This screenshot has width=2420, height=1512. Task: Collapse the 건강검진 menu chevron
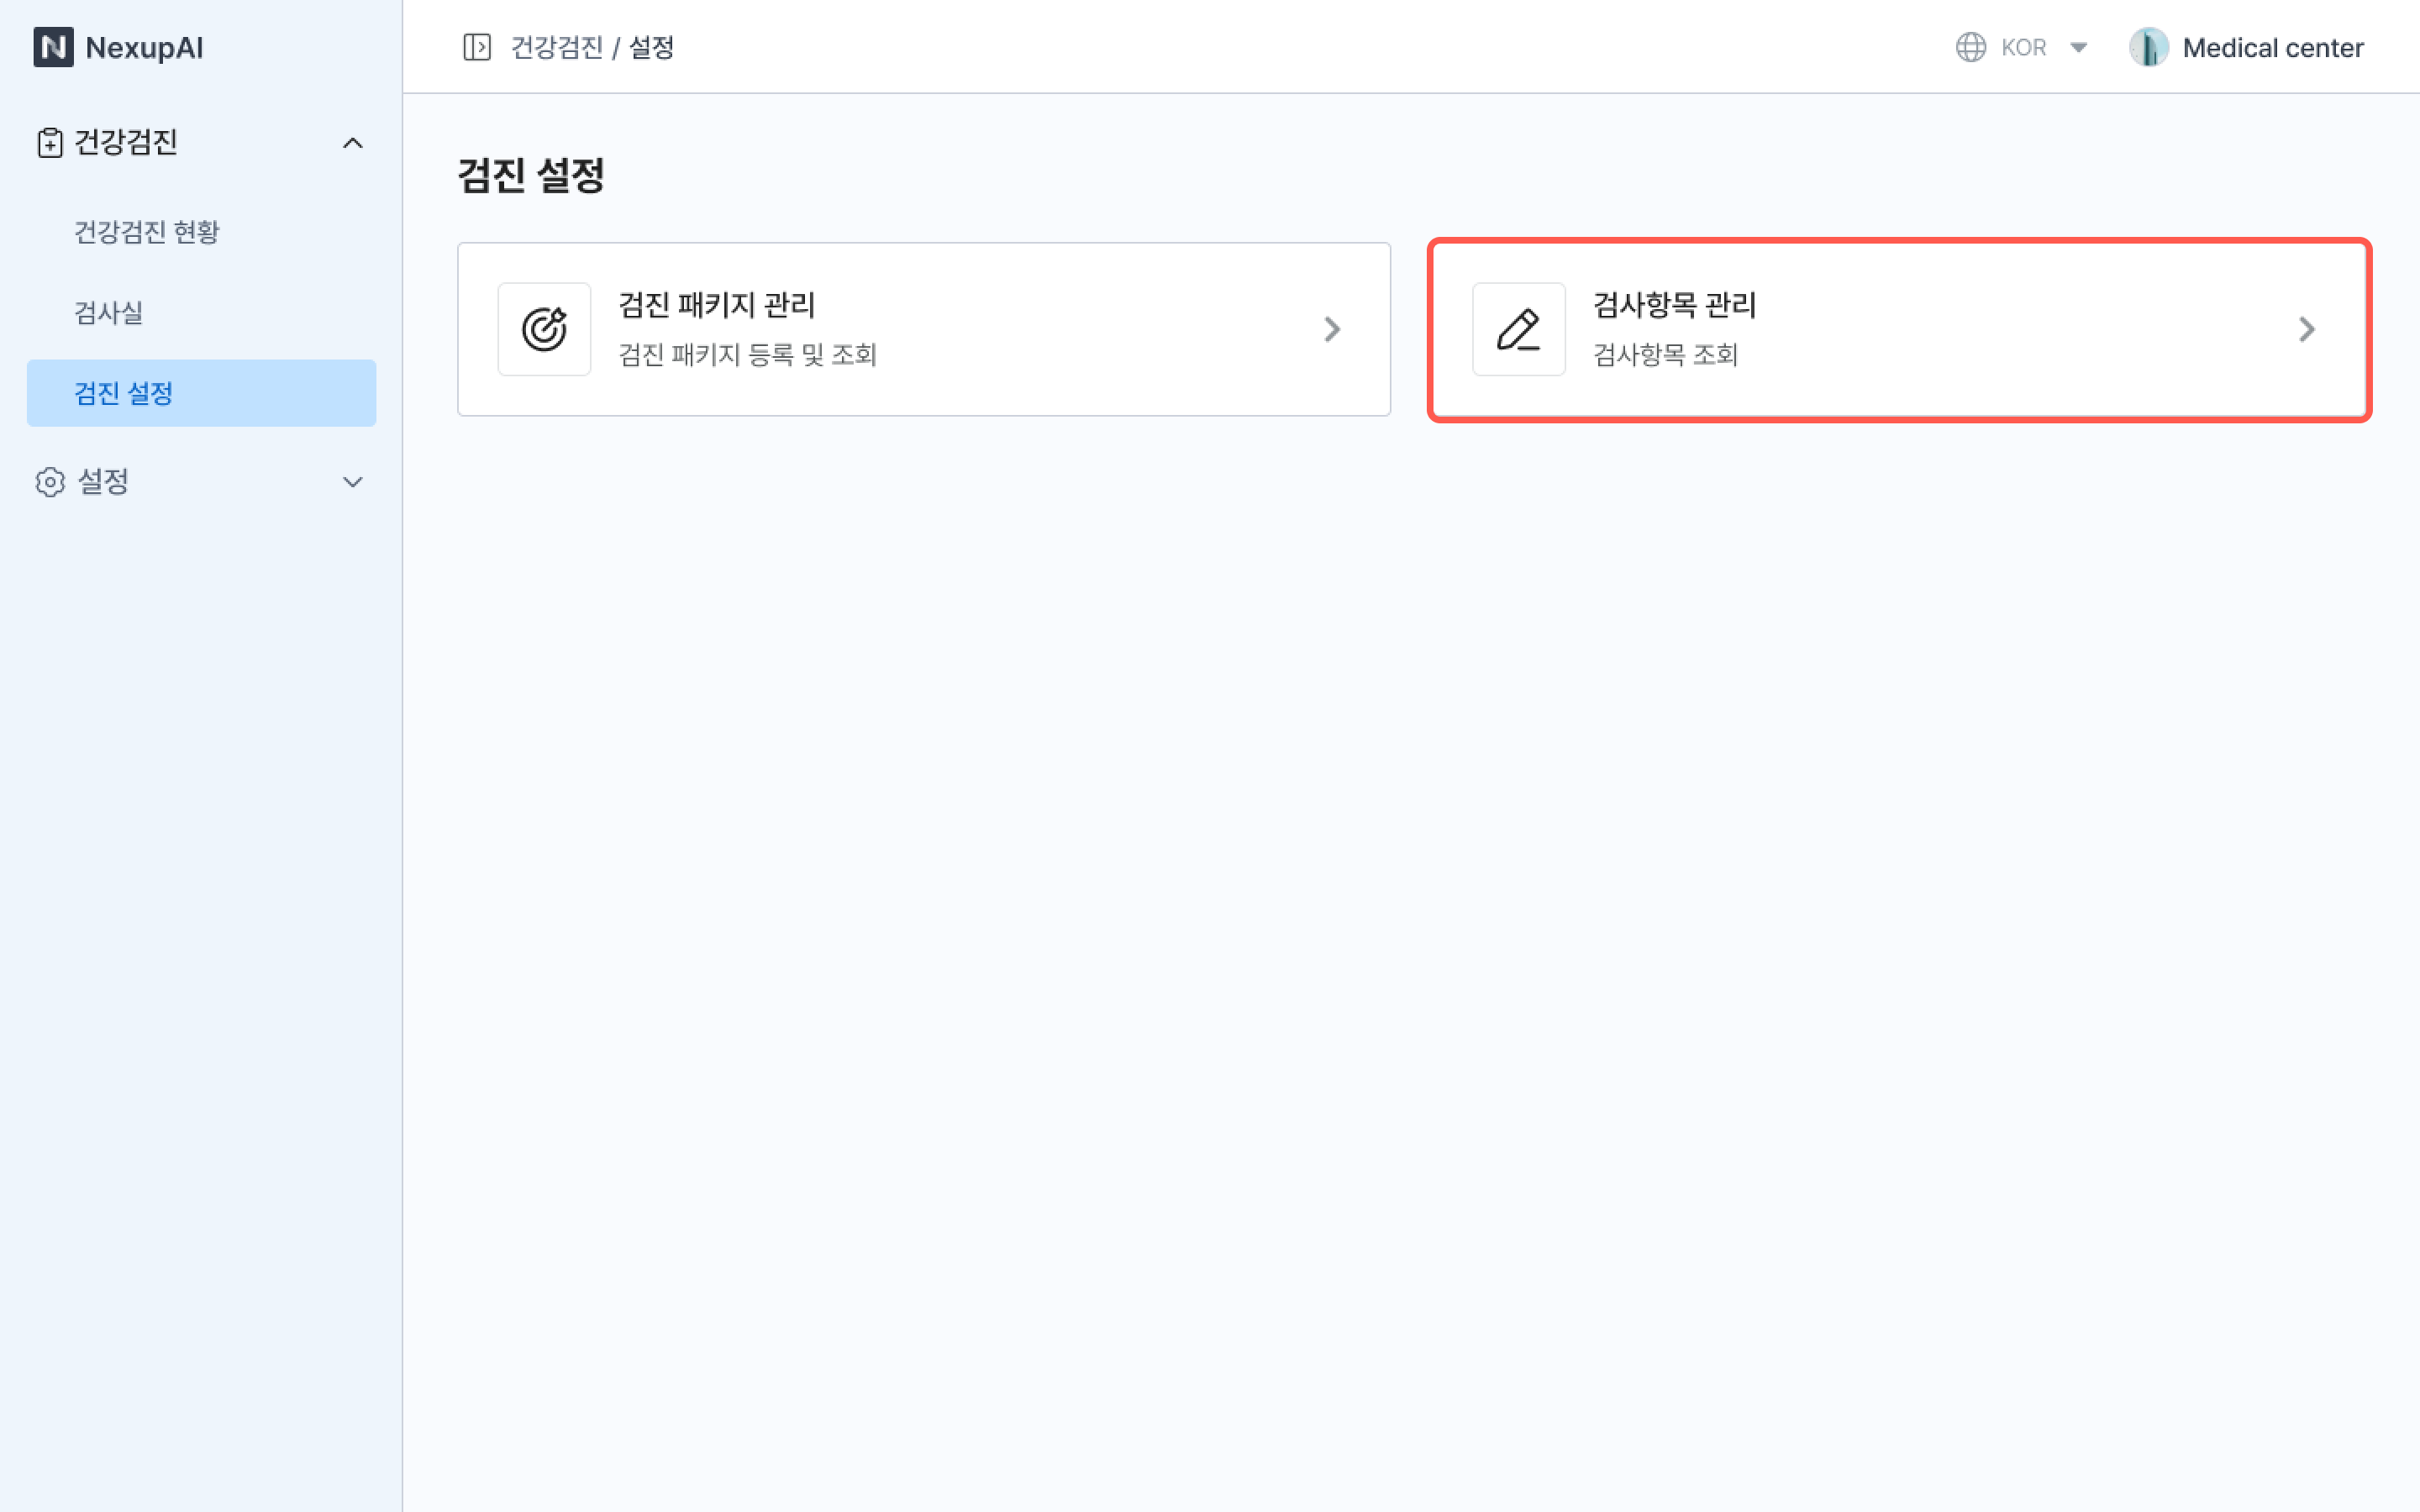pyautogui.click(x=352, y=143)
